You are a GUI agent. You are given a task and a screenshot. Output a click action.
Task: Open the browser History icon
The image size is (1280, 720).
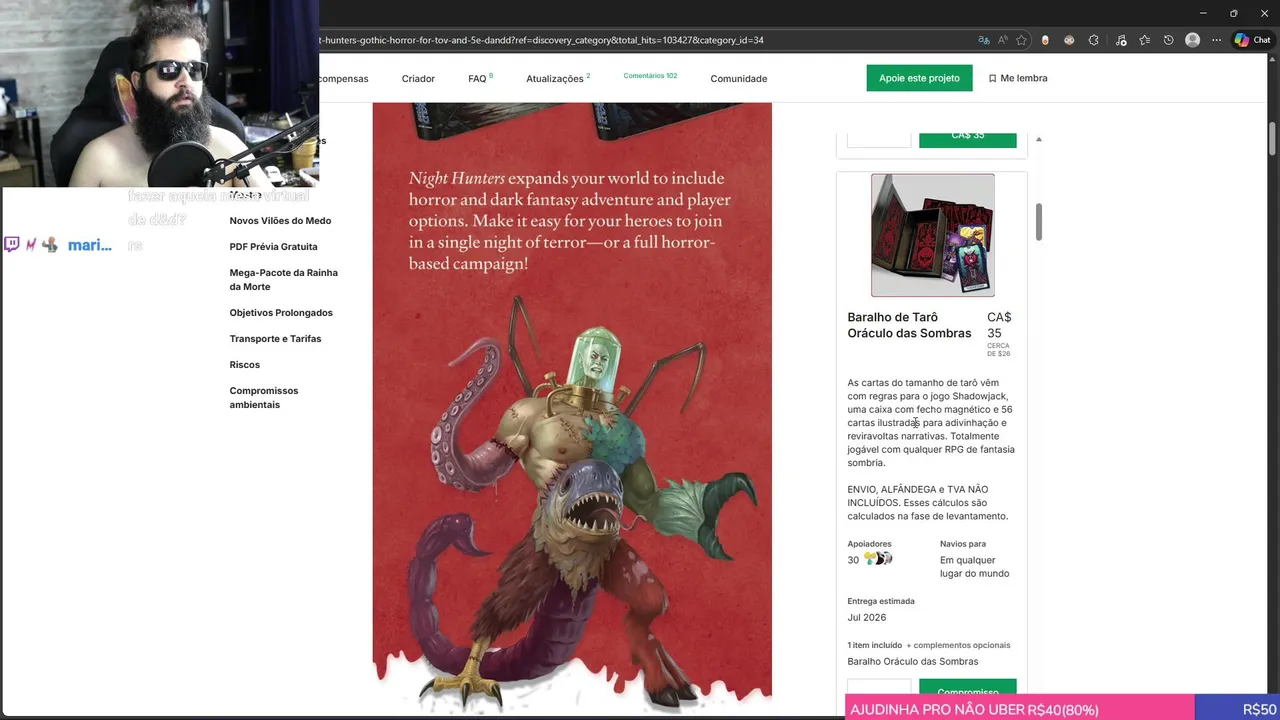[x=1168, y=40]
